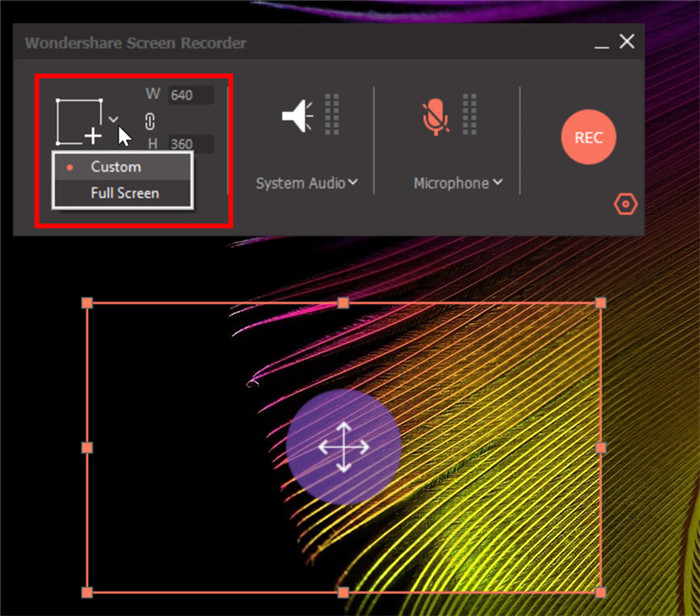
Task: Click the microphone level meter
Action: pos(469,114)
